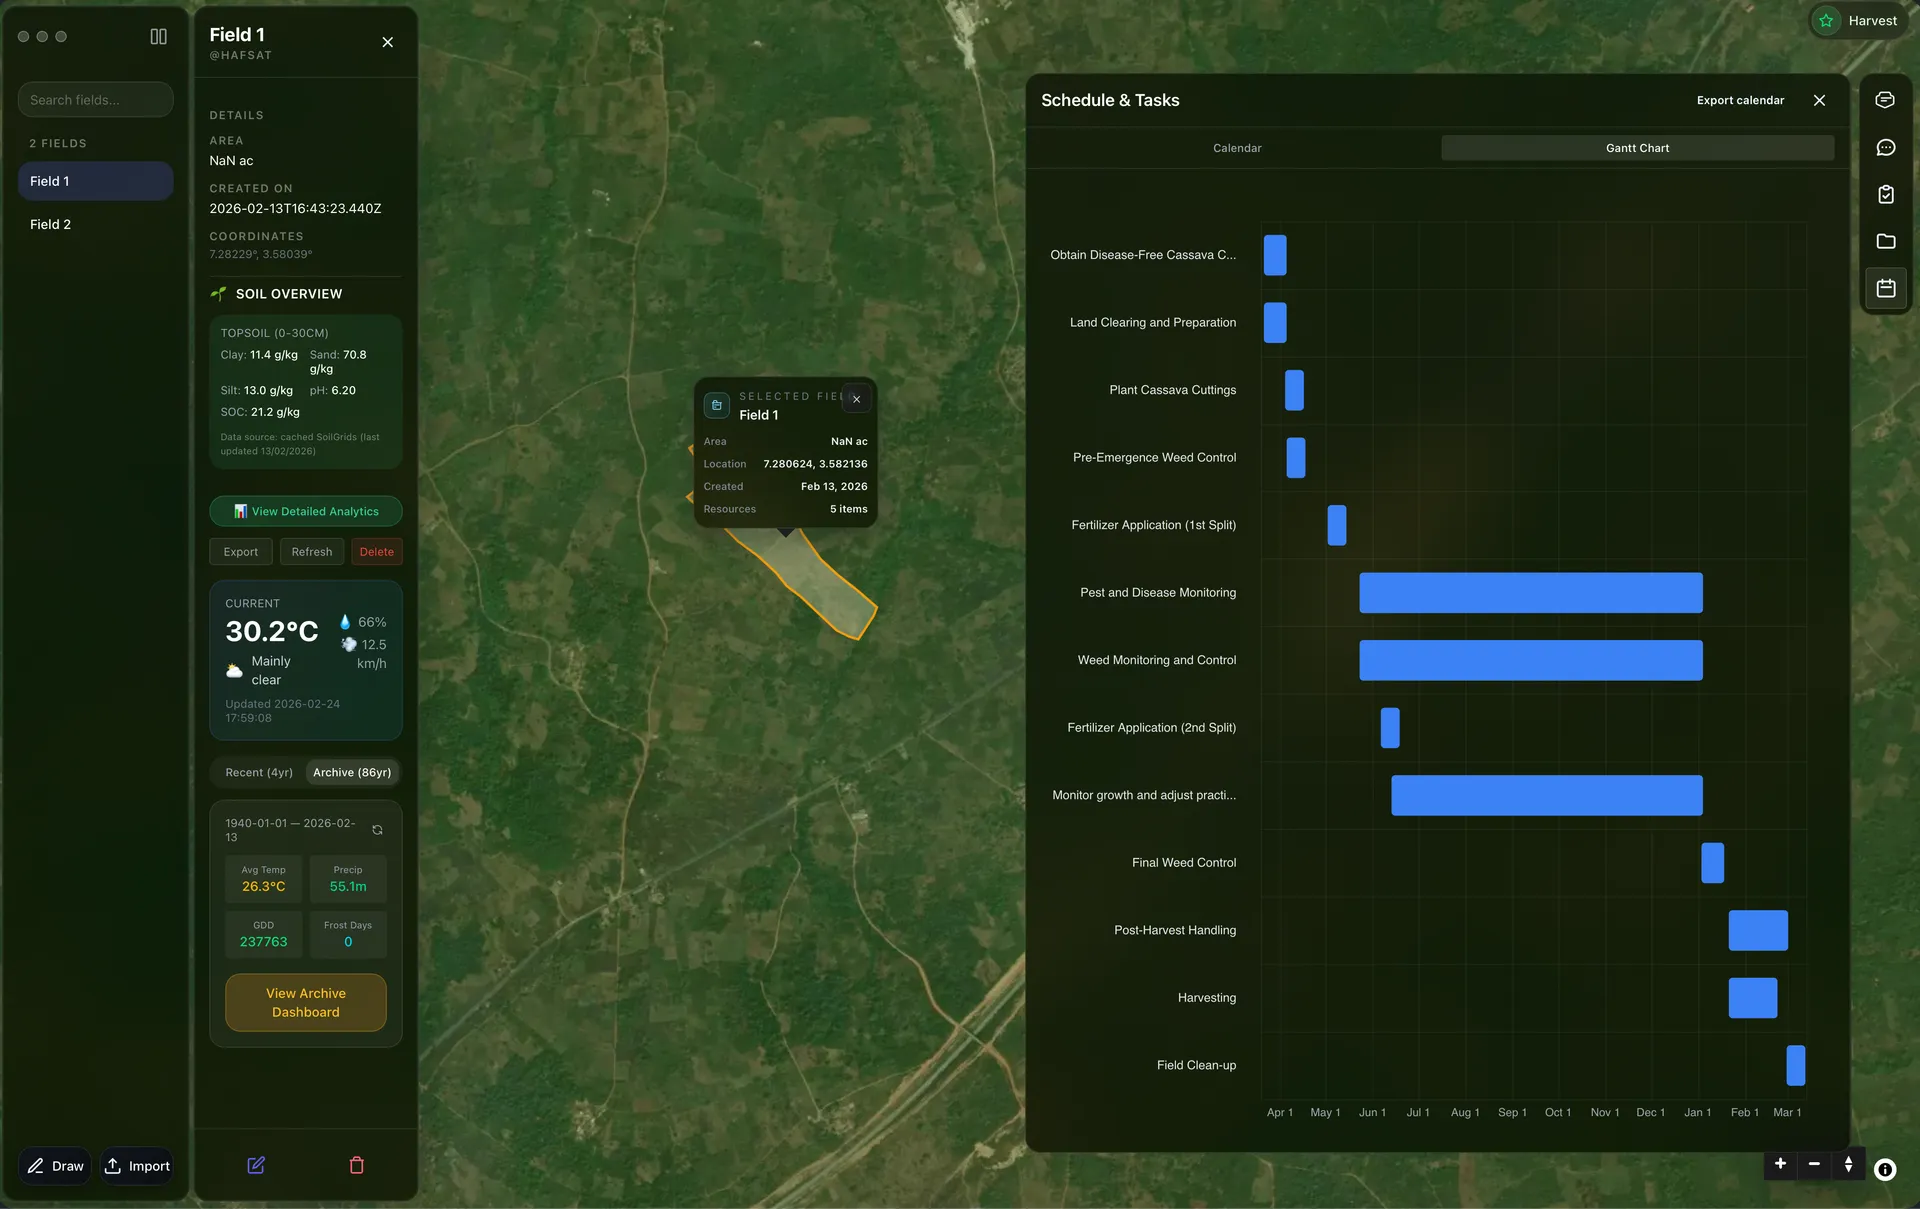This screenshot has width=1920, height=1209.
Task: Switch to Recent (4yr) weather toggle
Action: (259, 772)
